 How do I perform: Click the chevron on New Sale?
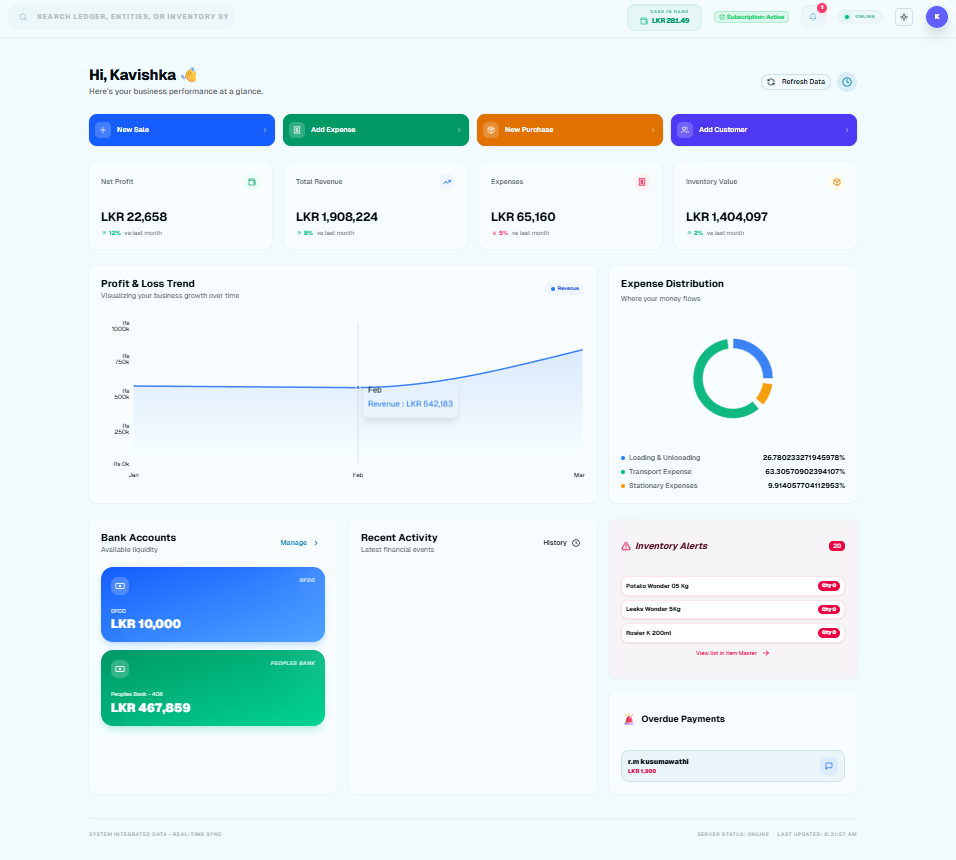(x=265, y=130)
